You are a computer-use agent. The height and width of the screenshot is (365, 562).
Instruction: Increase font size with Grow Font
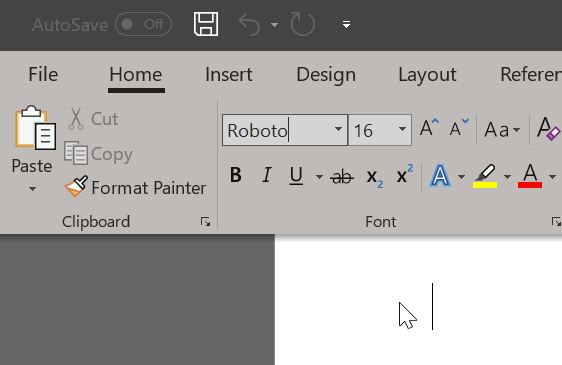point(429,128)
